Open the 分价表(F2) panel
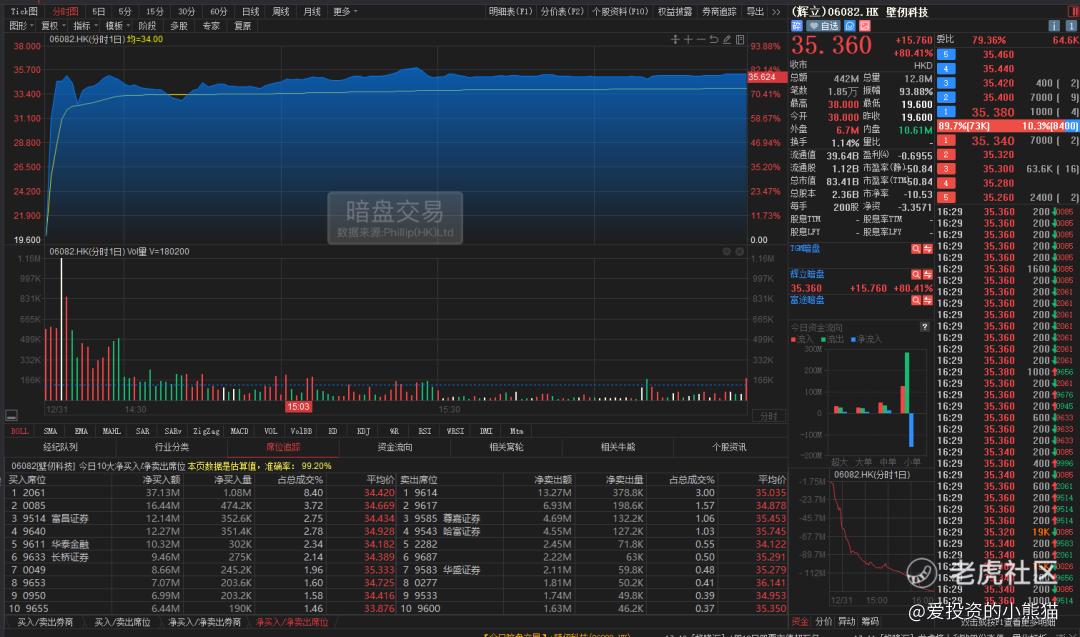This screenshot has height=637, width=1080. tap(562, 12)
